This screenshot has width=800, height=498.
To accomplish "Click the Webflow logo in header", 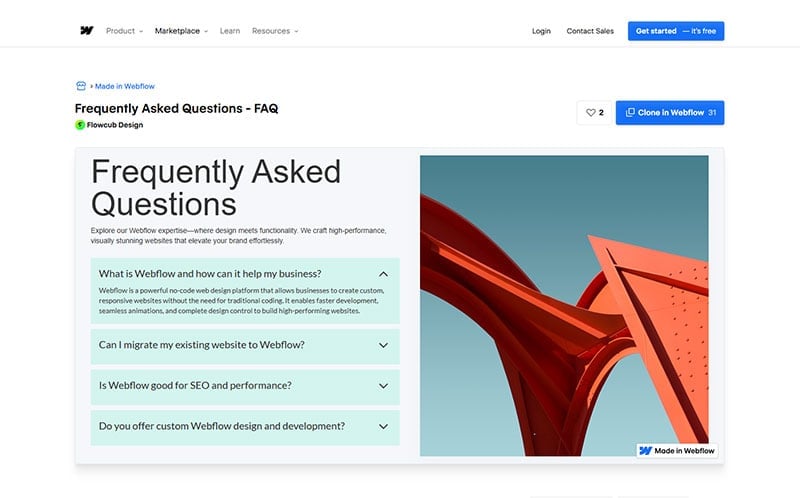I will click(x=87, y=31).
